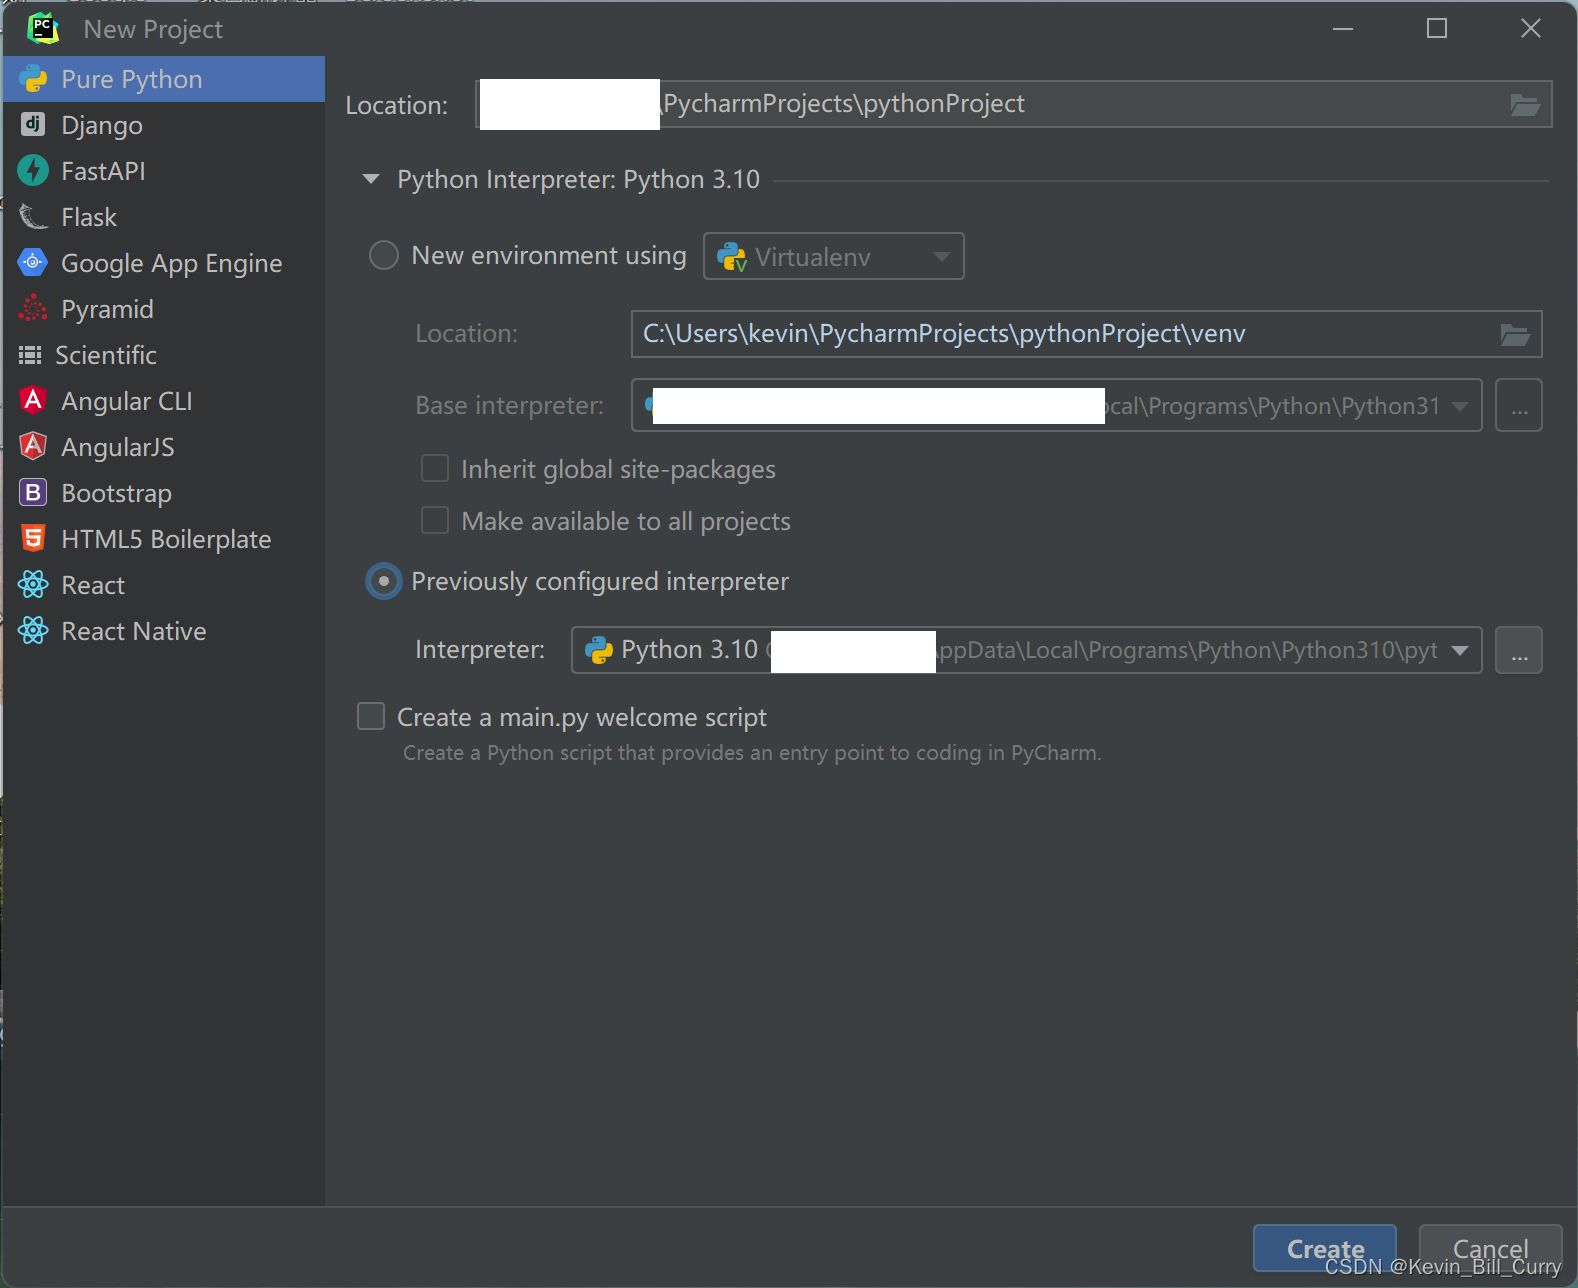The height and width of the screenshot is (1288, 1578).
Task: Click the Cancel button
Action: pyautogui.click(x=1490, y=1248)
